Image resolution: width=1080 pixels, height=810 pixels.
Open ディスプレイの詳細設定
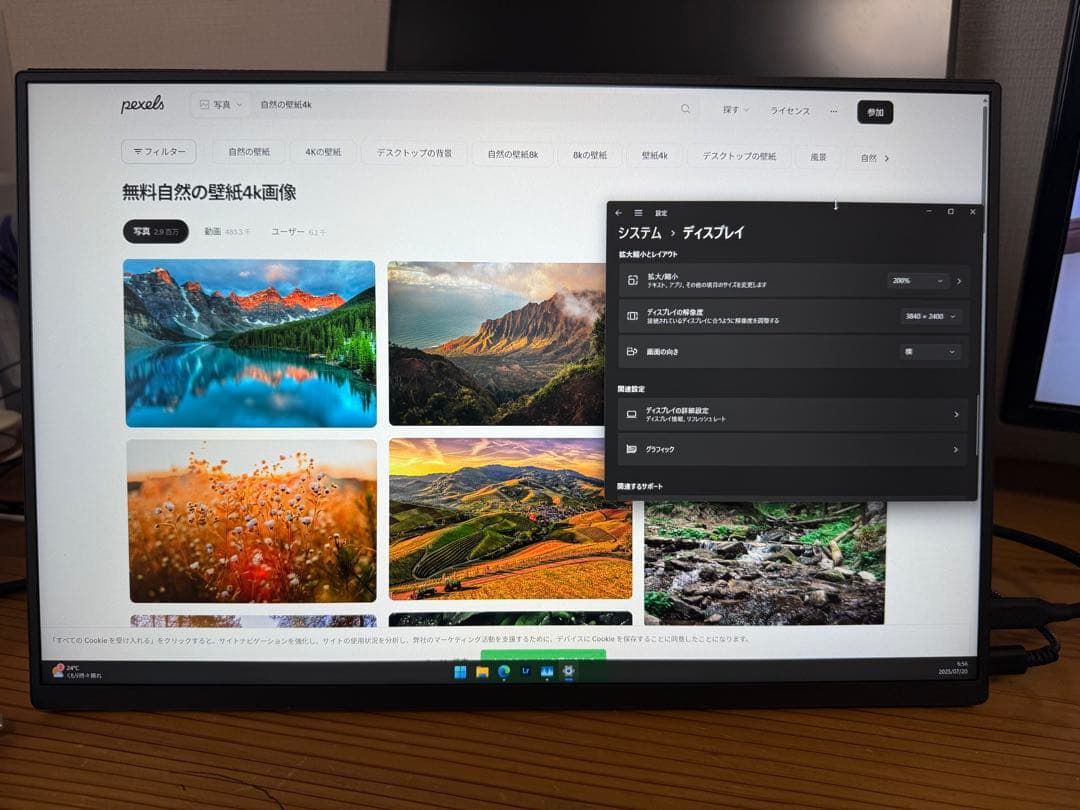pyautogui.click(x=792, y=414)
